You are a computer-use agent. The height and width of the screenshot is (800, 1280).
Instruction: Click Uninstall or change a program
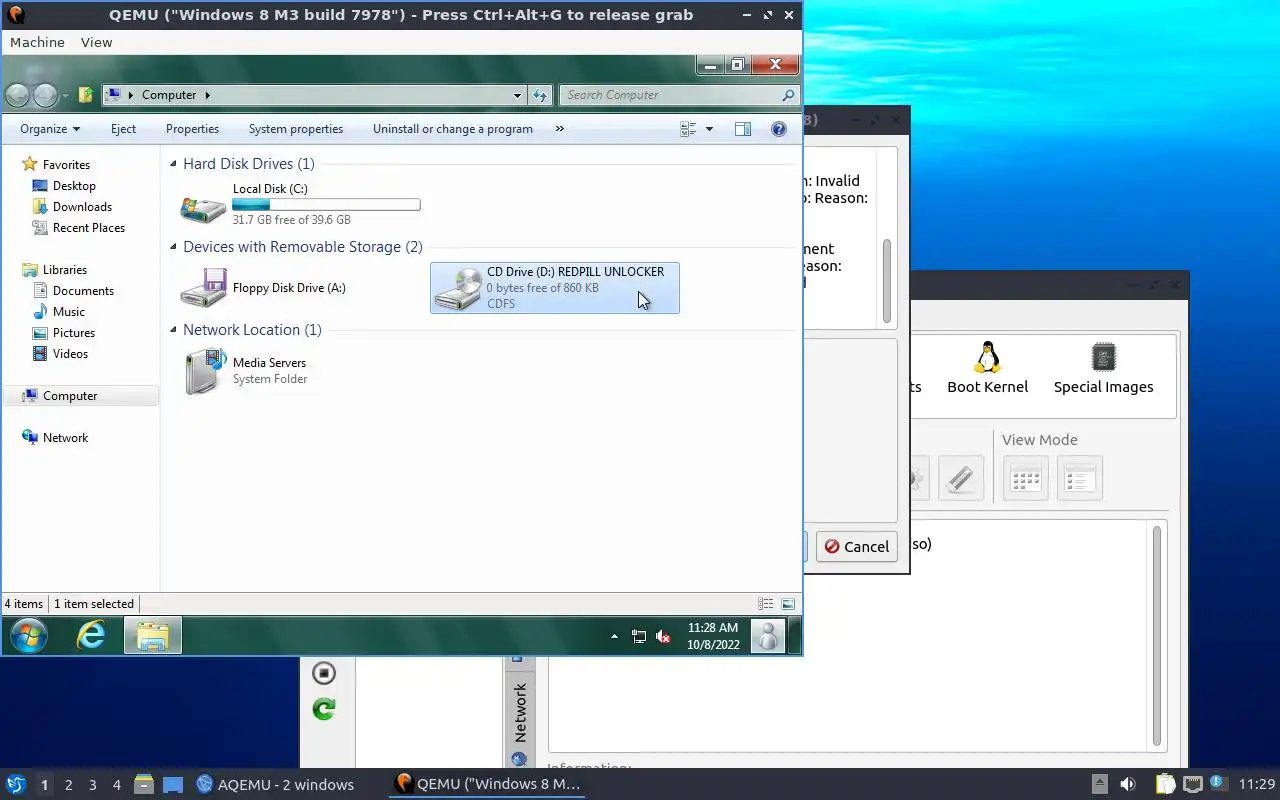453,129
